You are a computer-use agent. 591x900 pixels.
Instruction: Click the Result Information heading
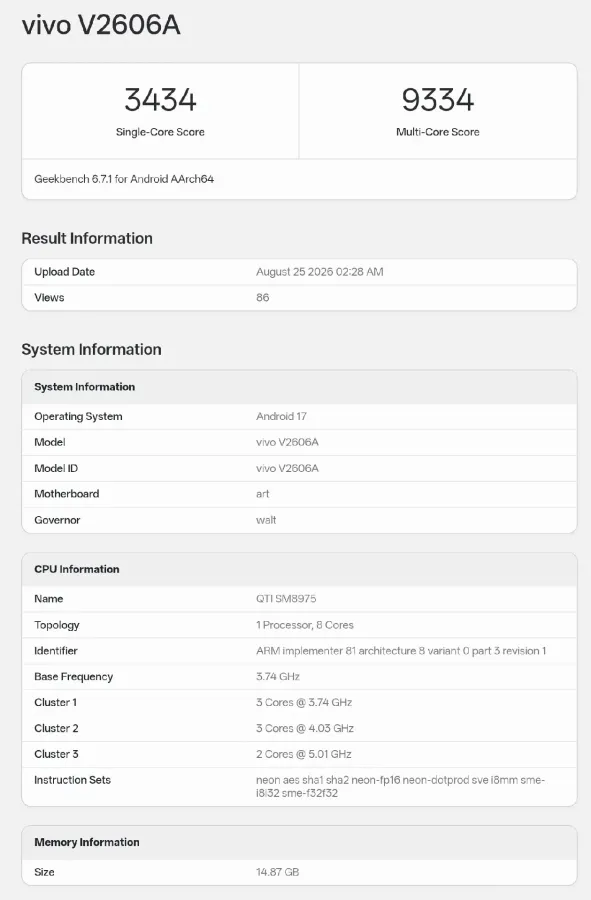pyautogui.click(x=87, y=238)
